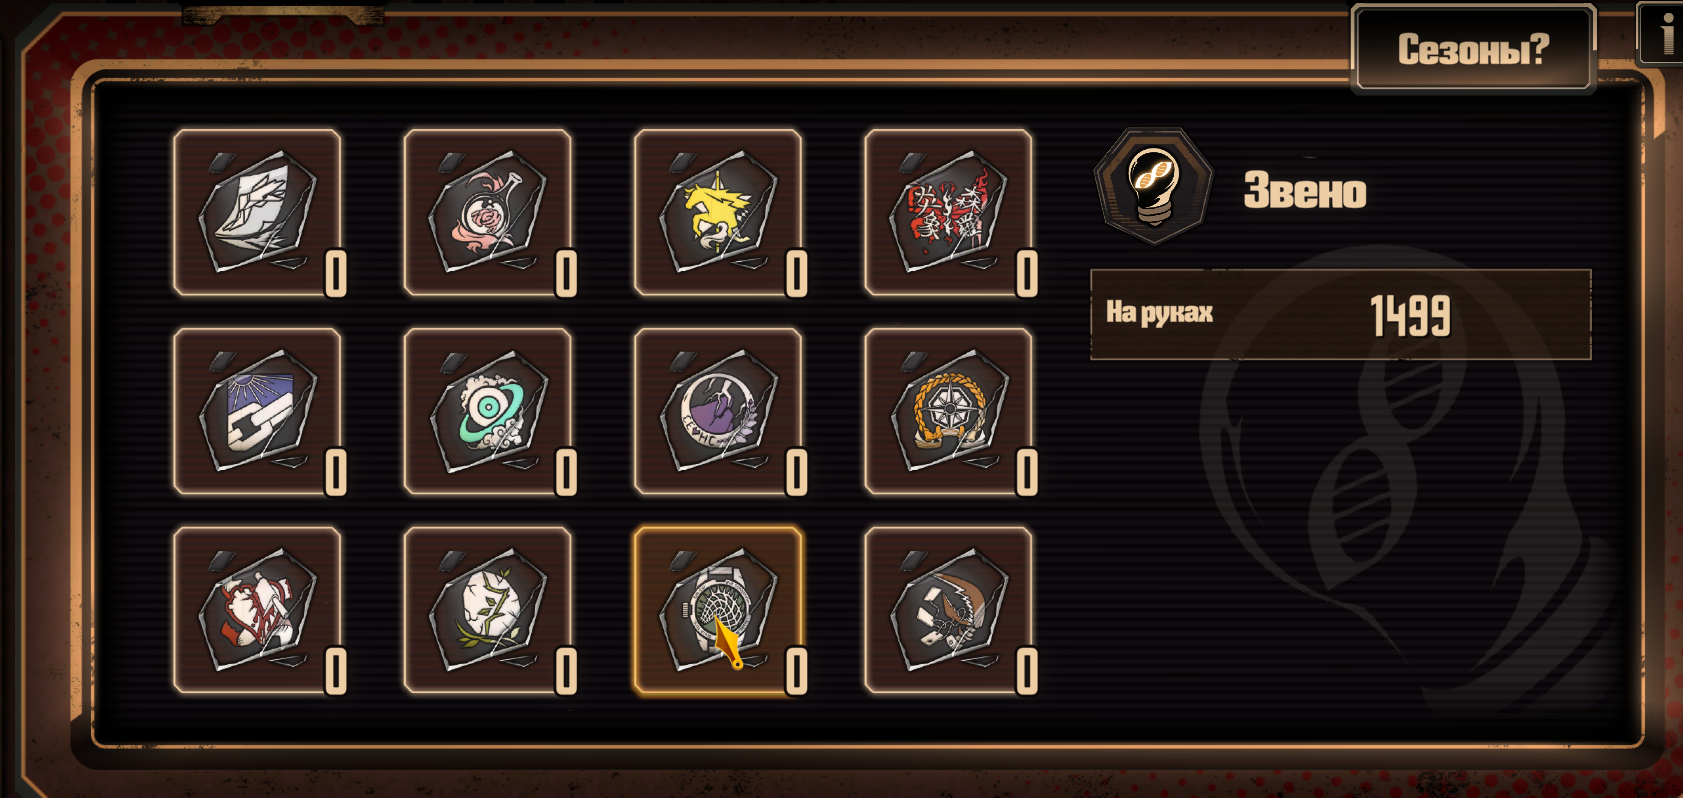1683x798 pixels.
Task: Pick the red anatomical heart shard
Action: click(x=257, y=610)
